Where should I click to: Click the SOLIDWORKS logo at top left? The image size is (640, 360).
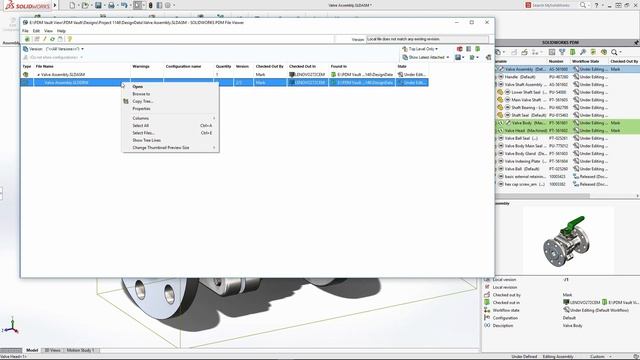tap(27, 5)
